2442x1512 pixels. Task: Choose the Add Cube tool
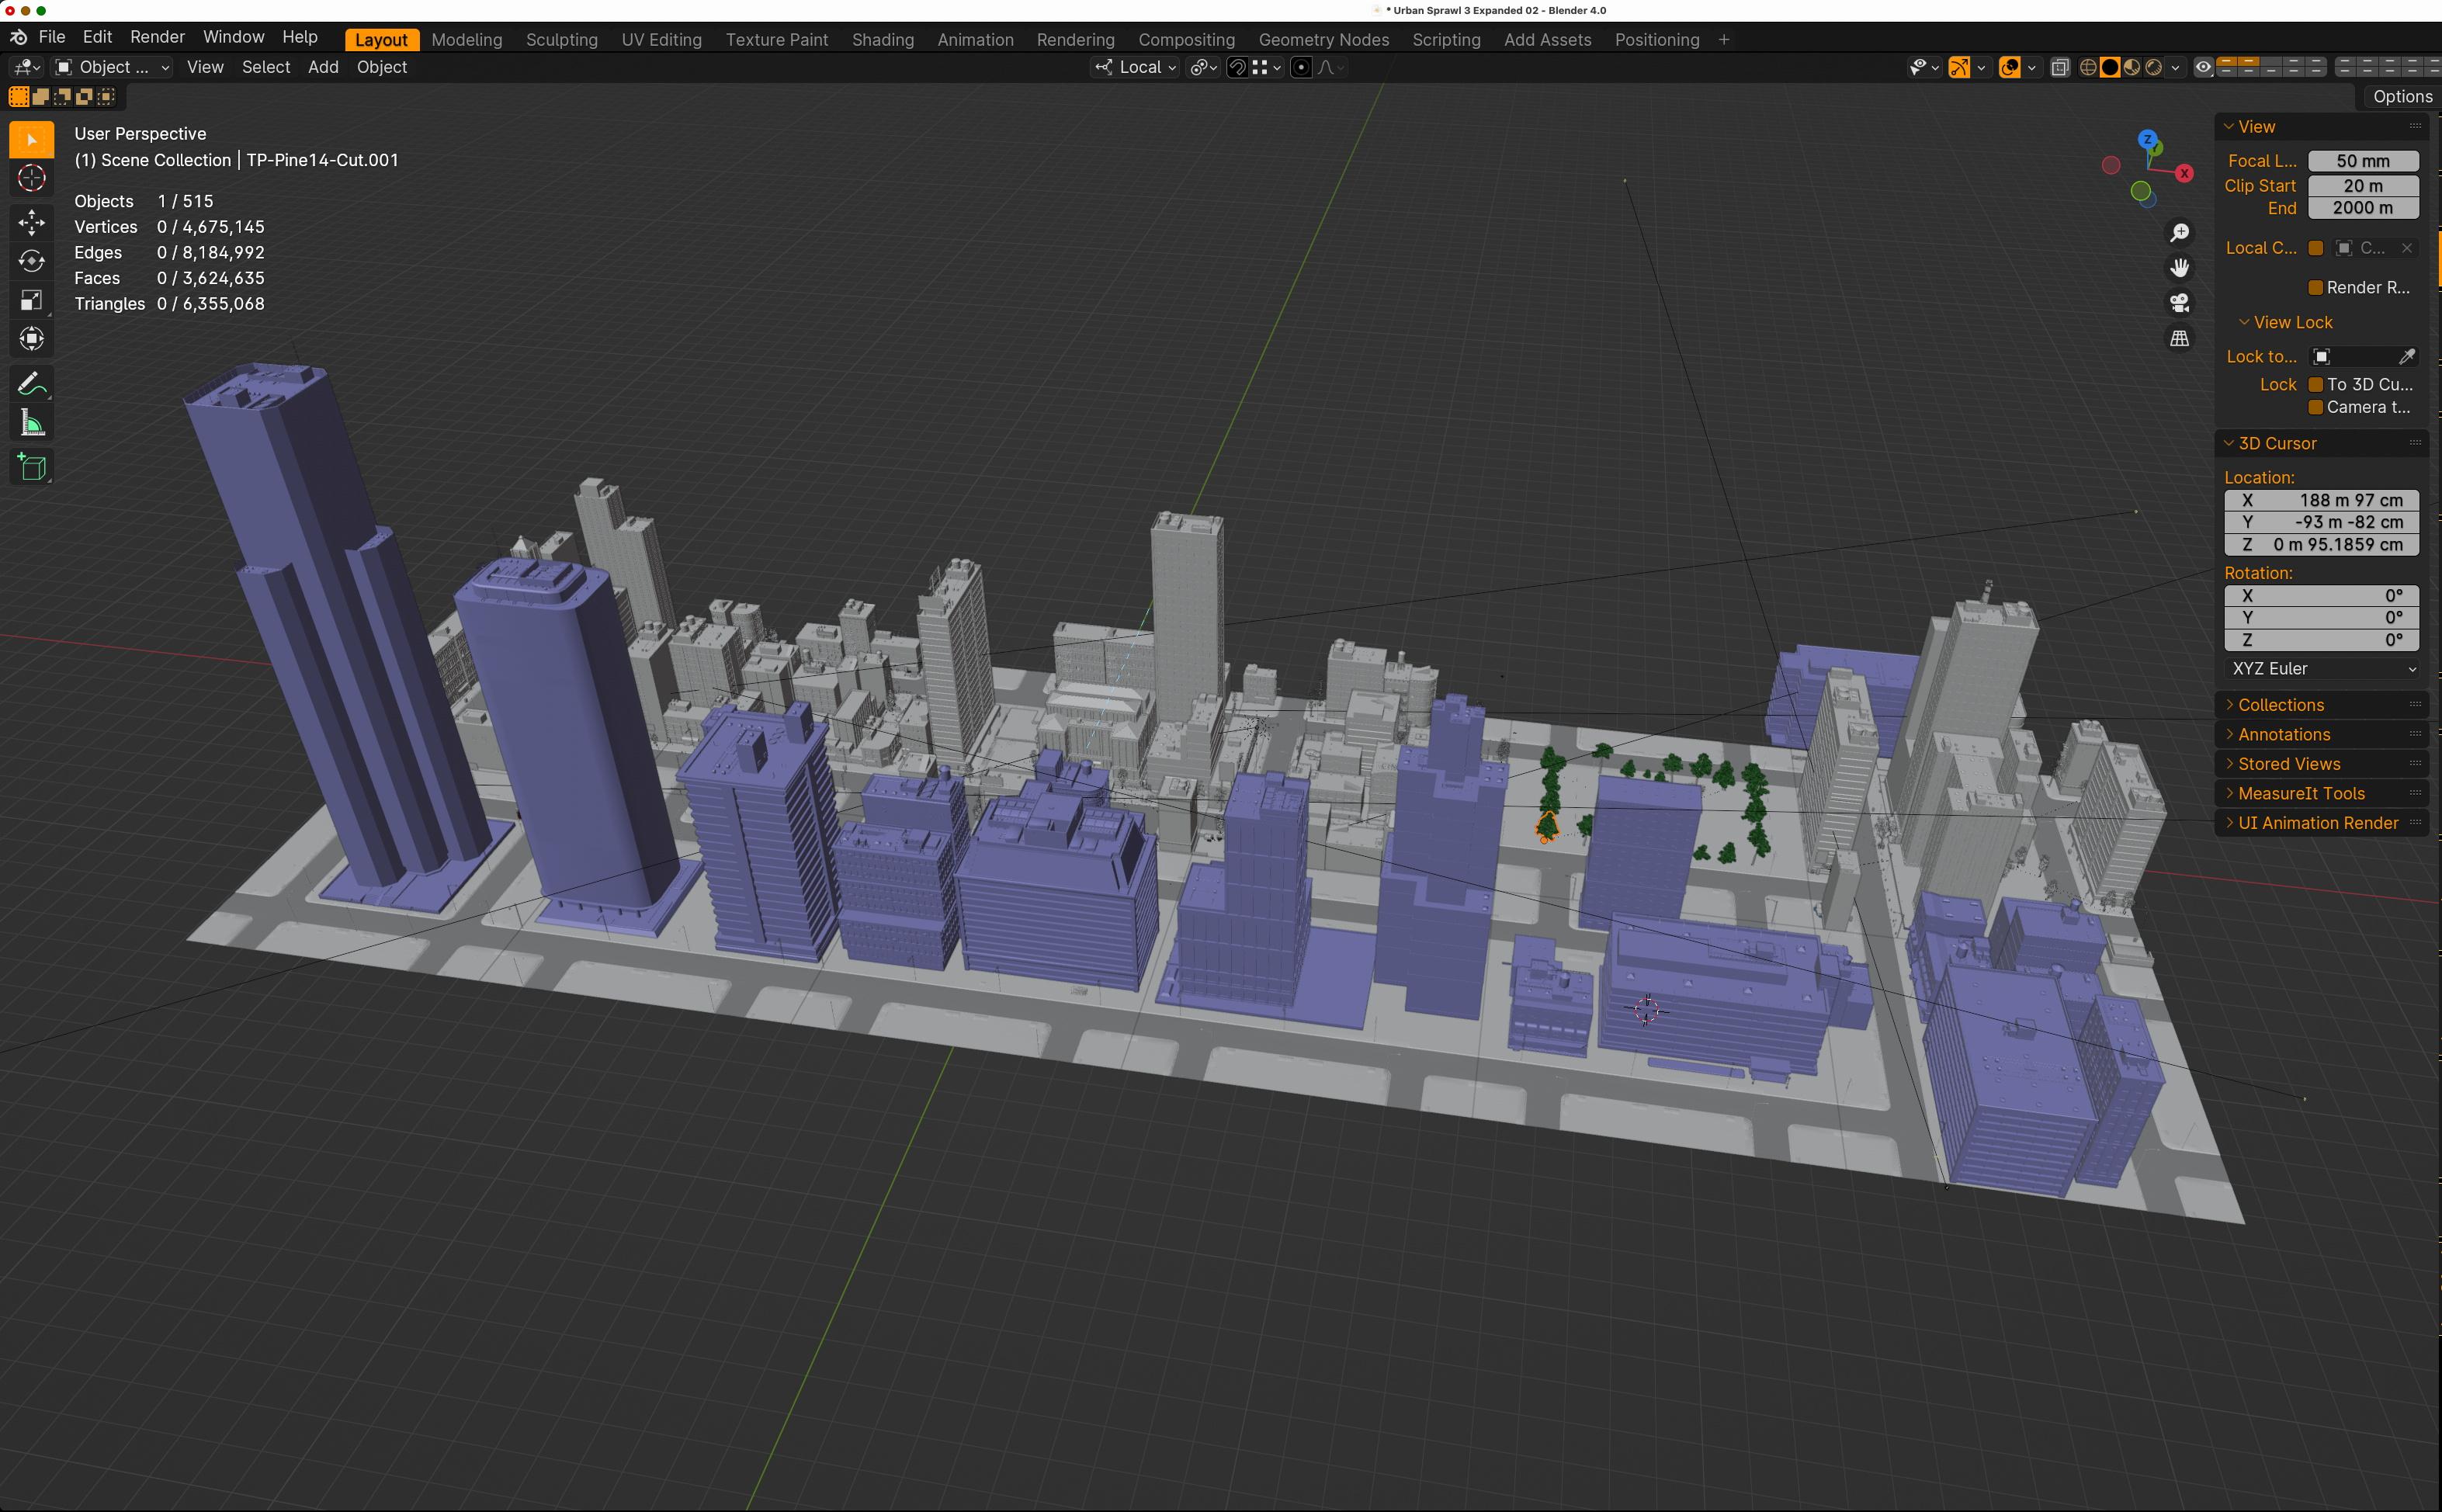[32, 467]
